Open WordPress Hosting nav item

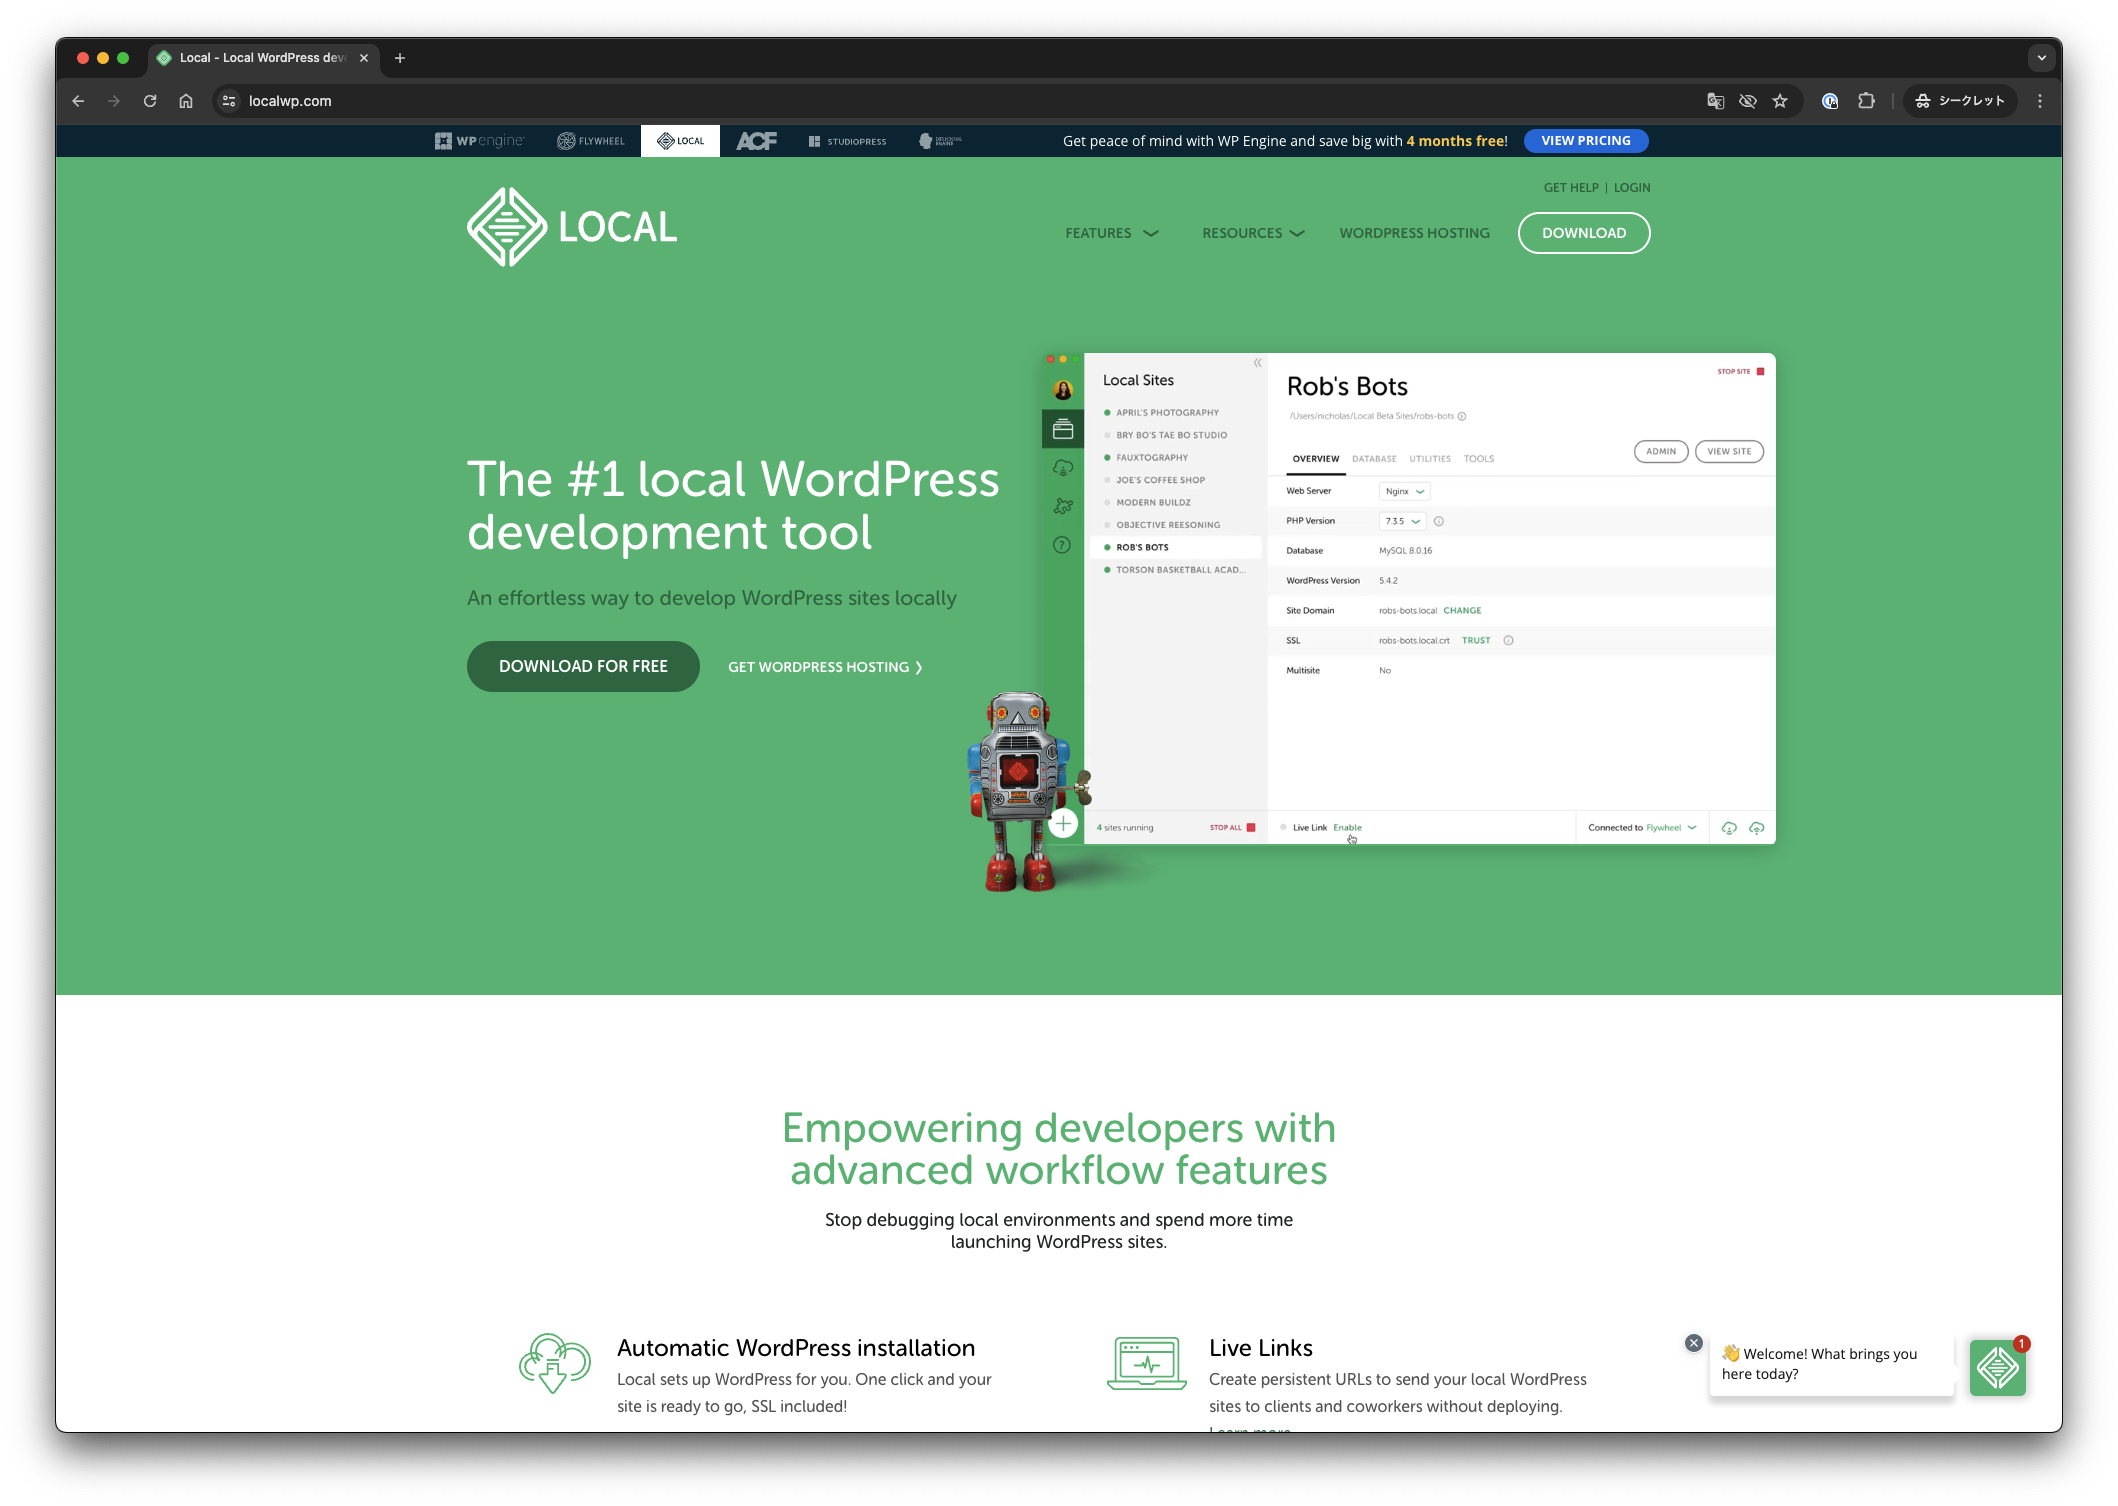1414,233
